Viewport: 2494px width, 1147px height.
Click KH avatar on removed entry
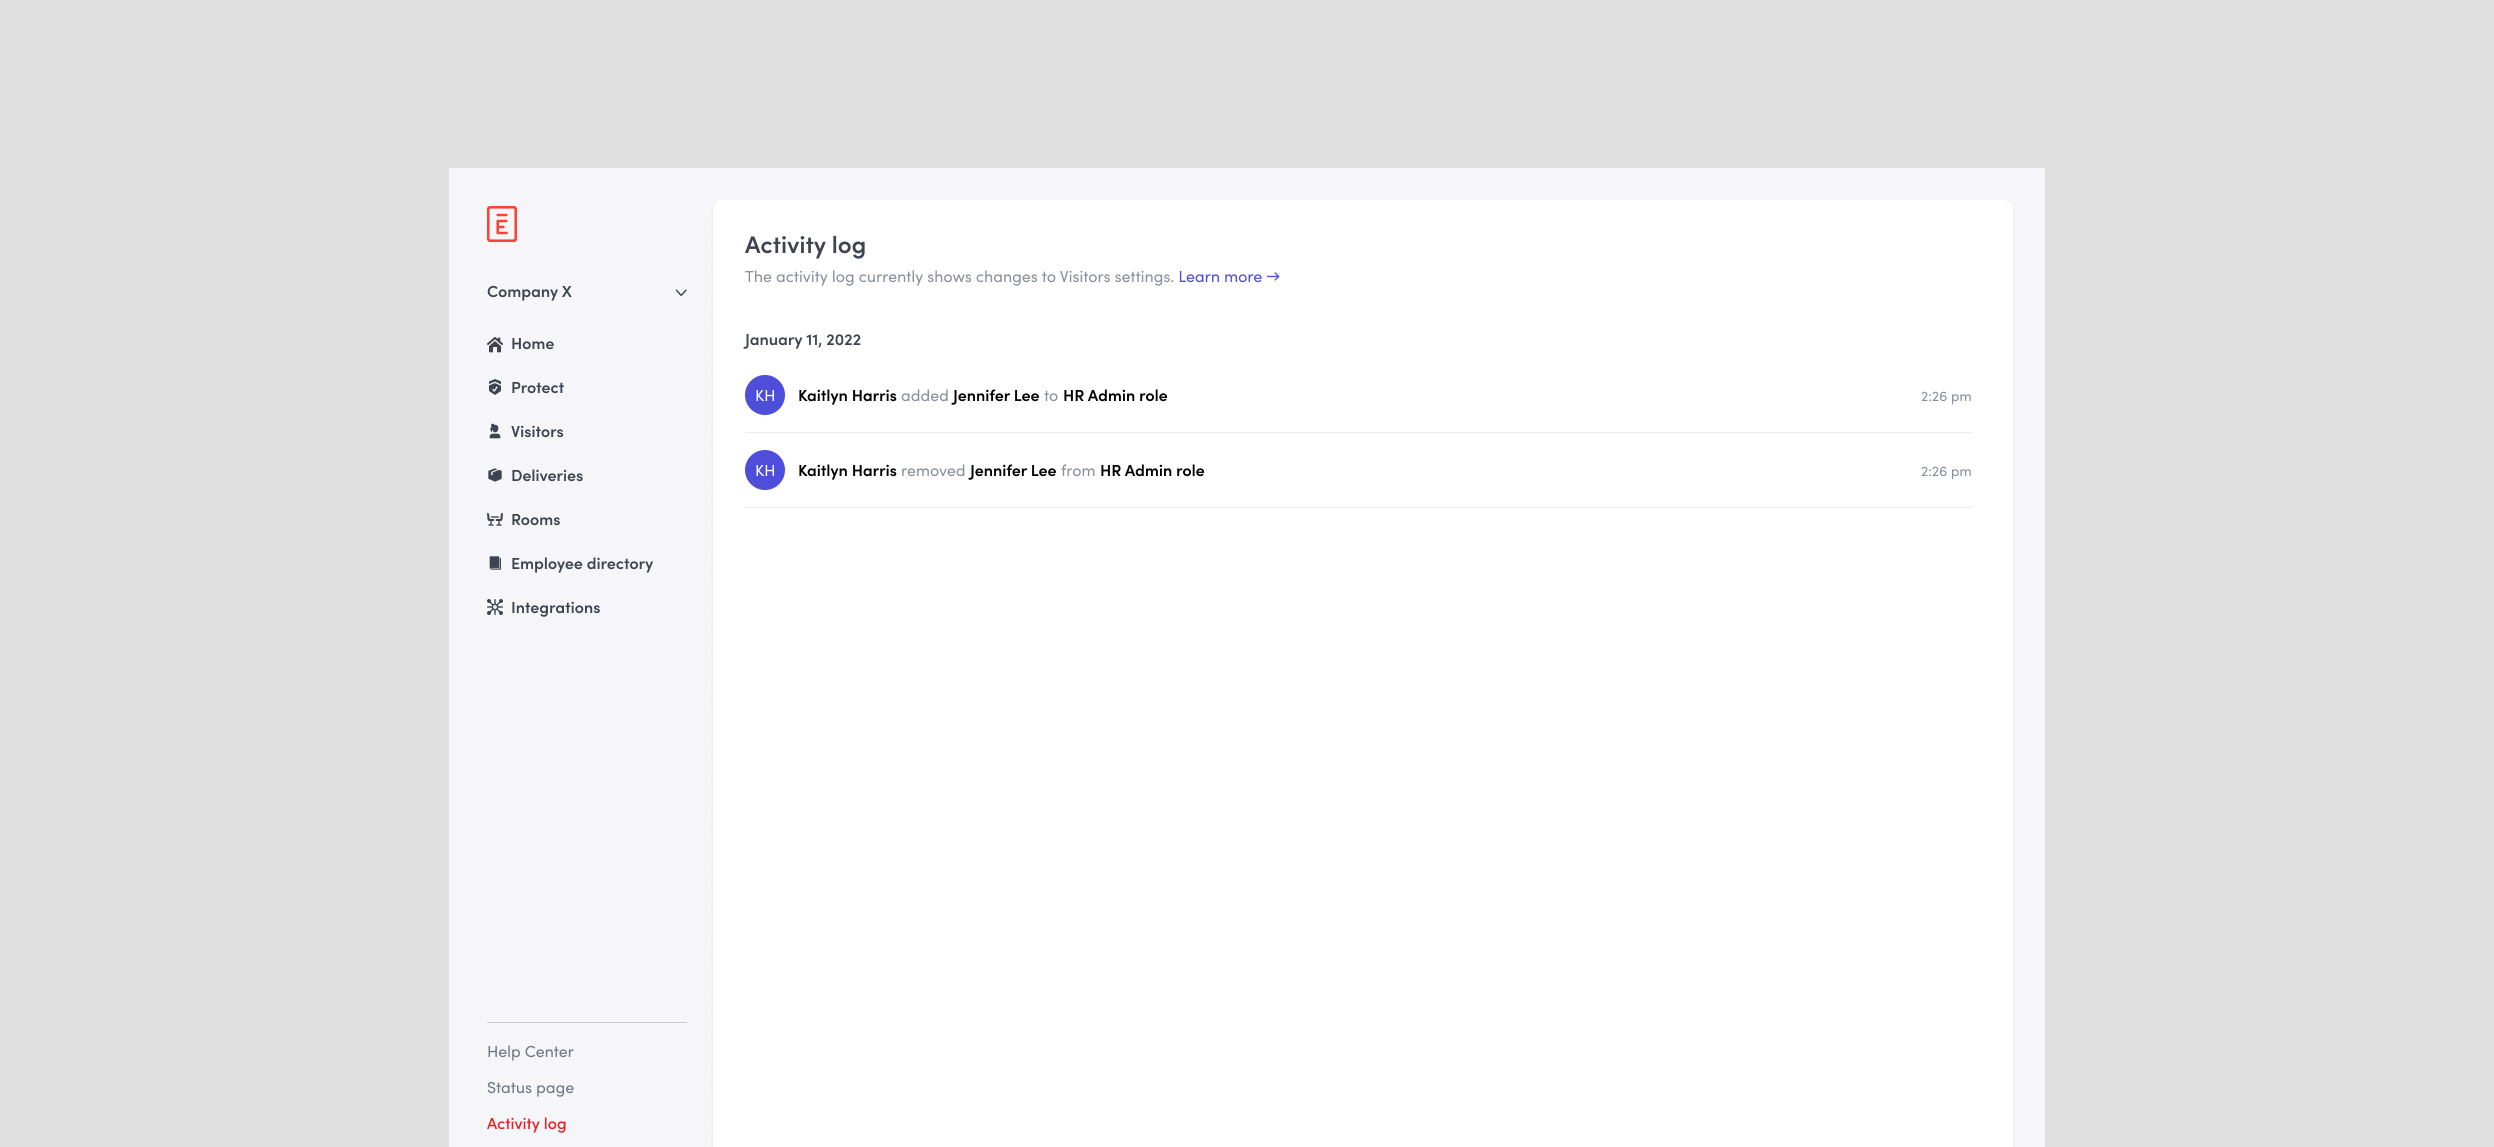[765, 471]
